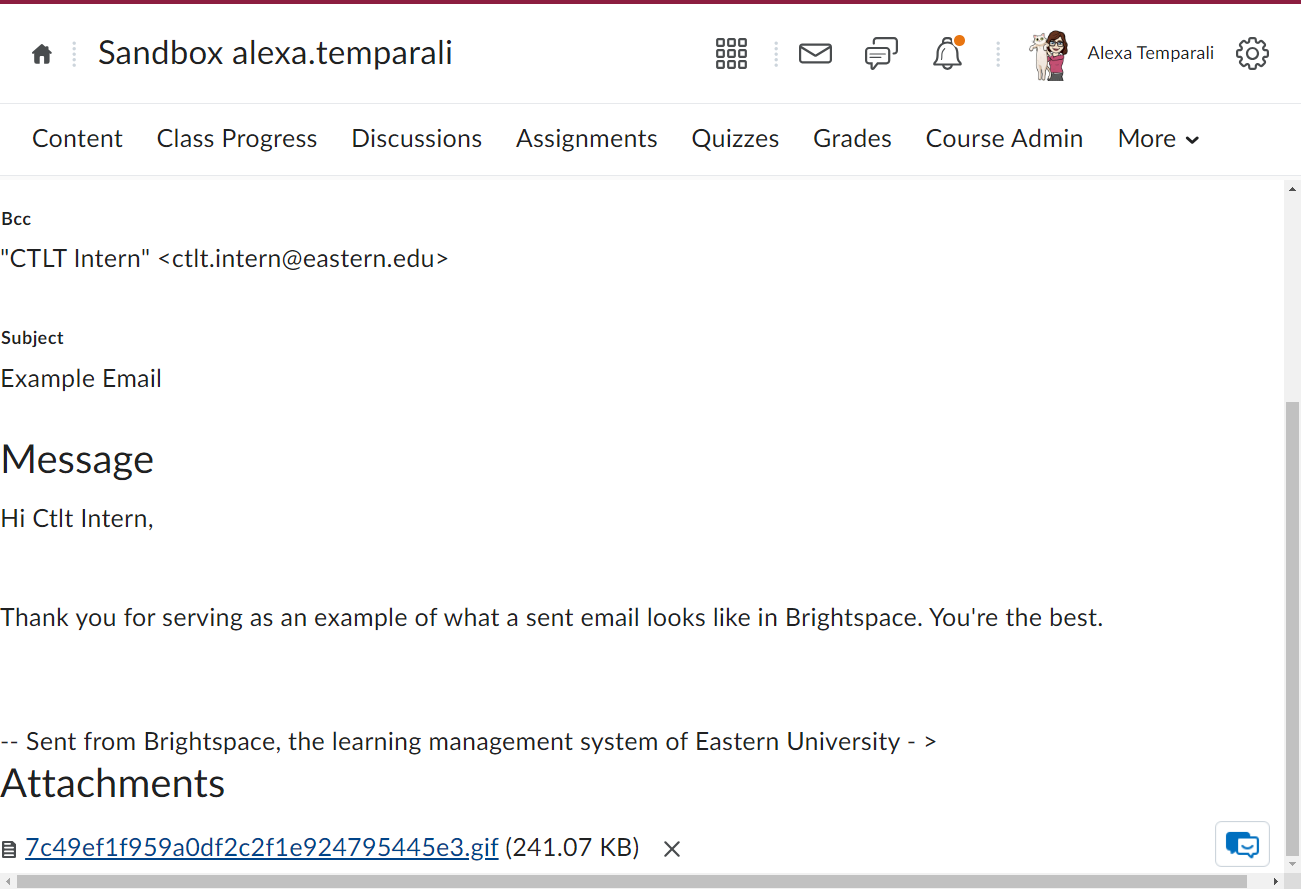
Task: Remove the gif attachment with X
Action: tap(672, 849)
